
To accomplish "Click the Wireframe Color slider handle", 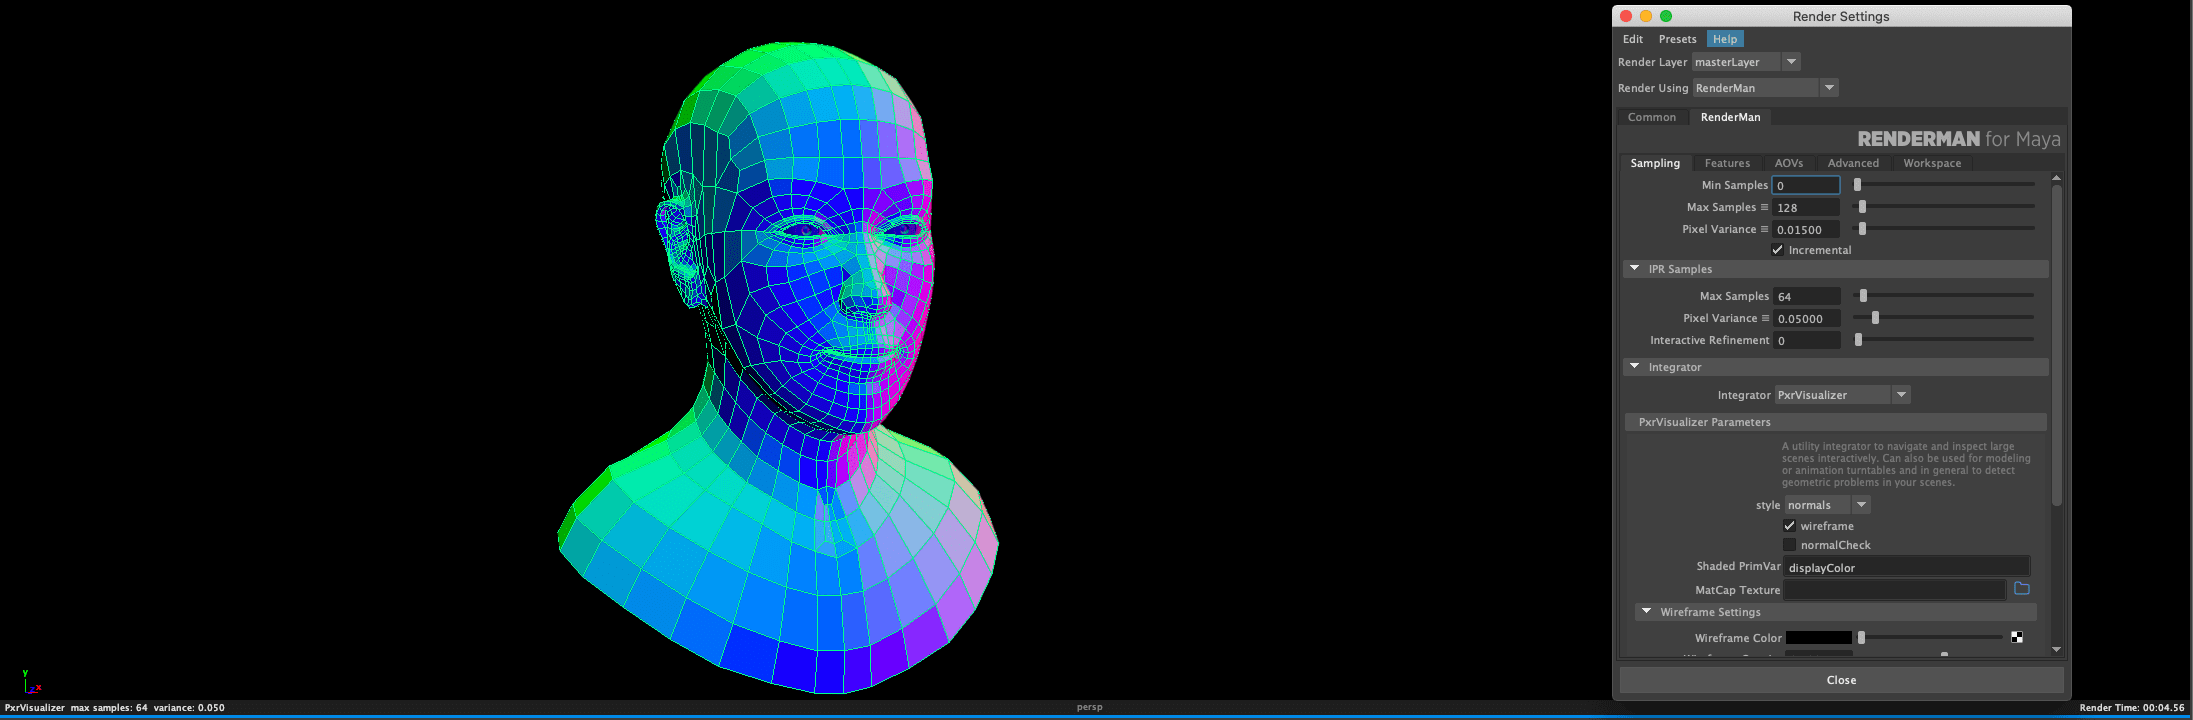I will [1861, 637].
